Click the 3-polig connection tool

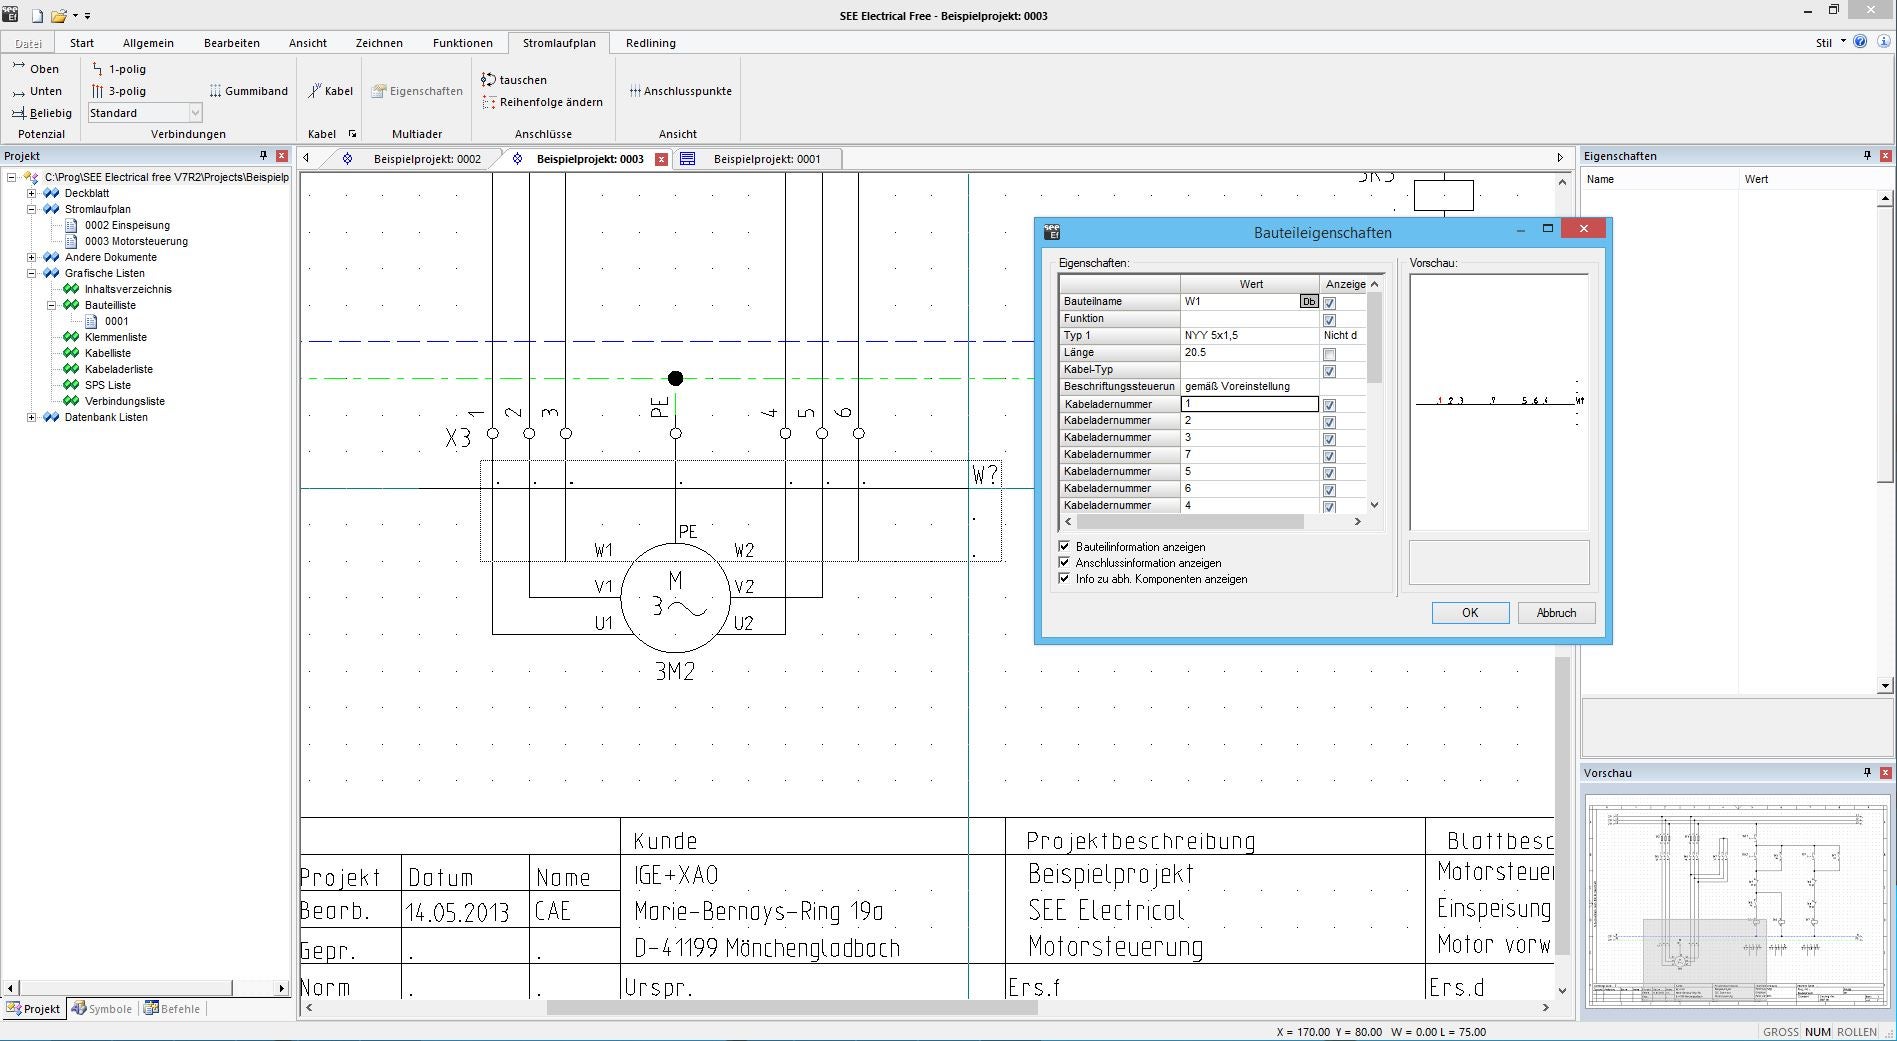click(118, 91)
